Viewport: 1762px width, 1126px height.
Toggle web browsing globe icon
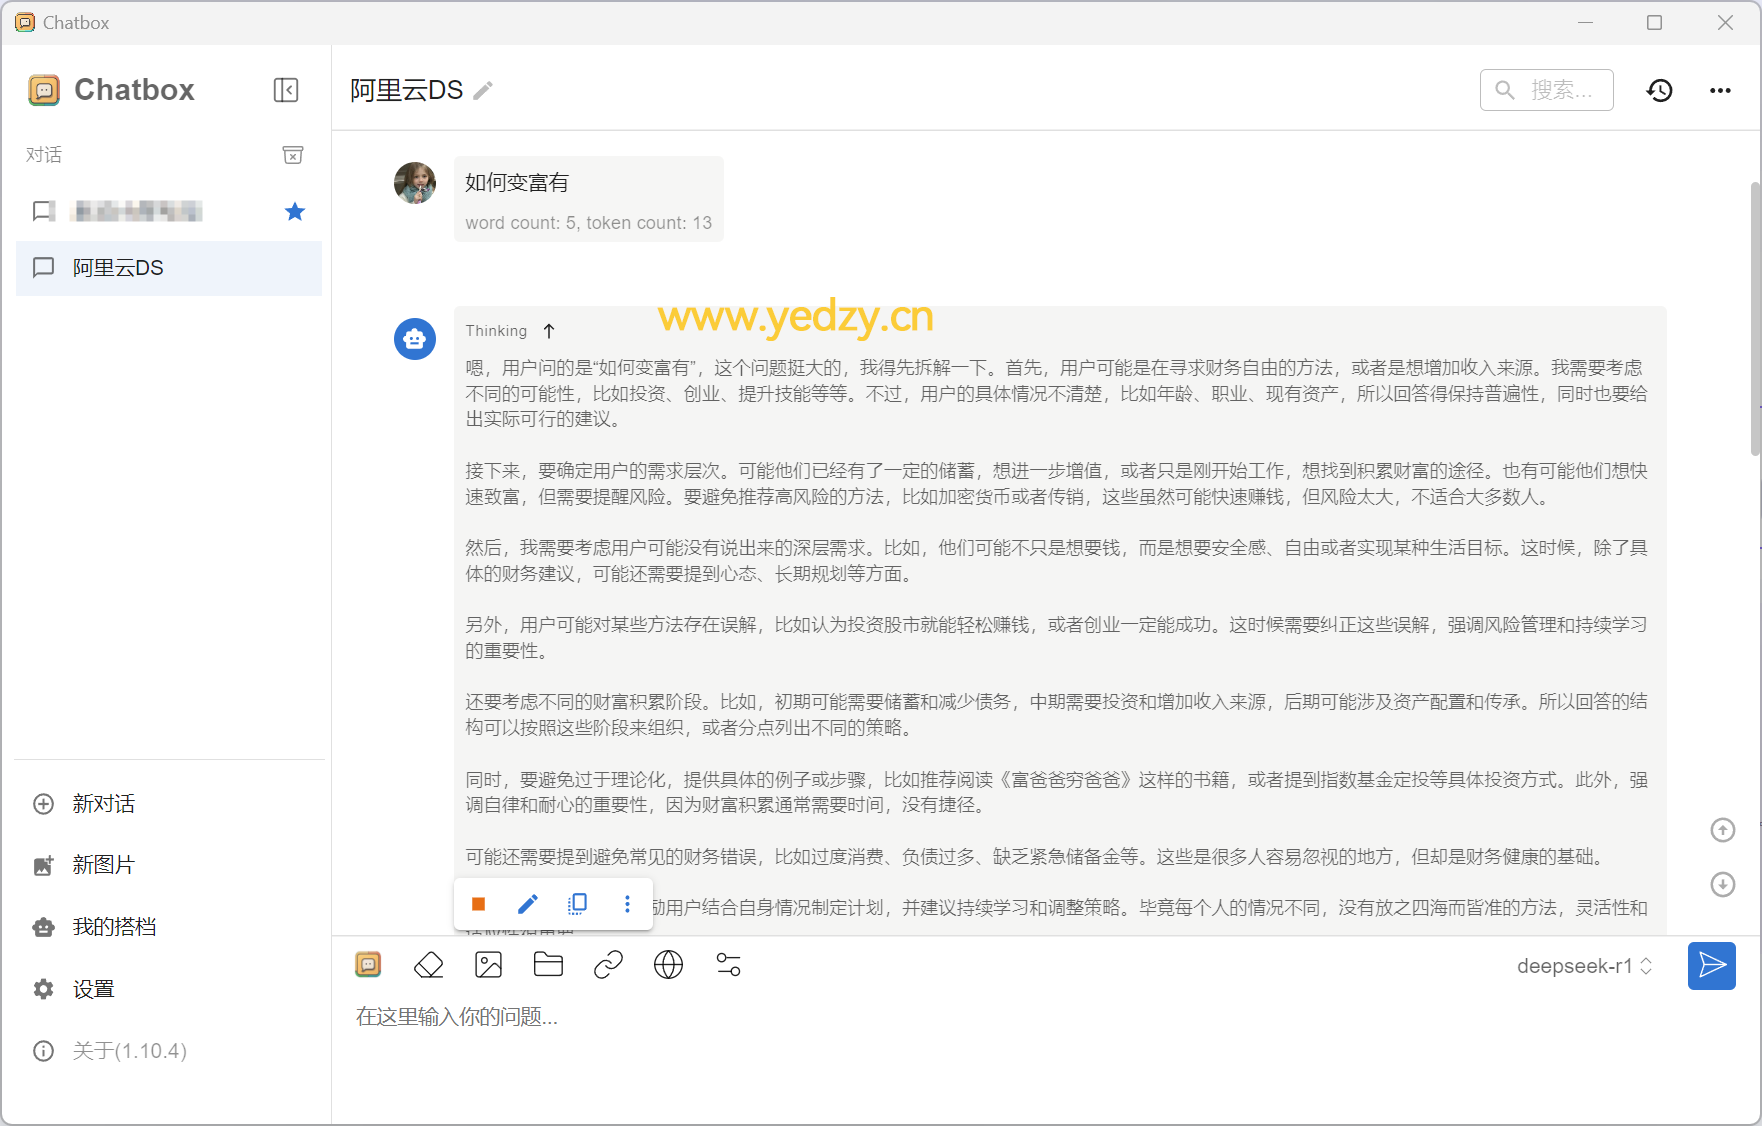668,965
